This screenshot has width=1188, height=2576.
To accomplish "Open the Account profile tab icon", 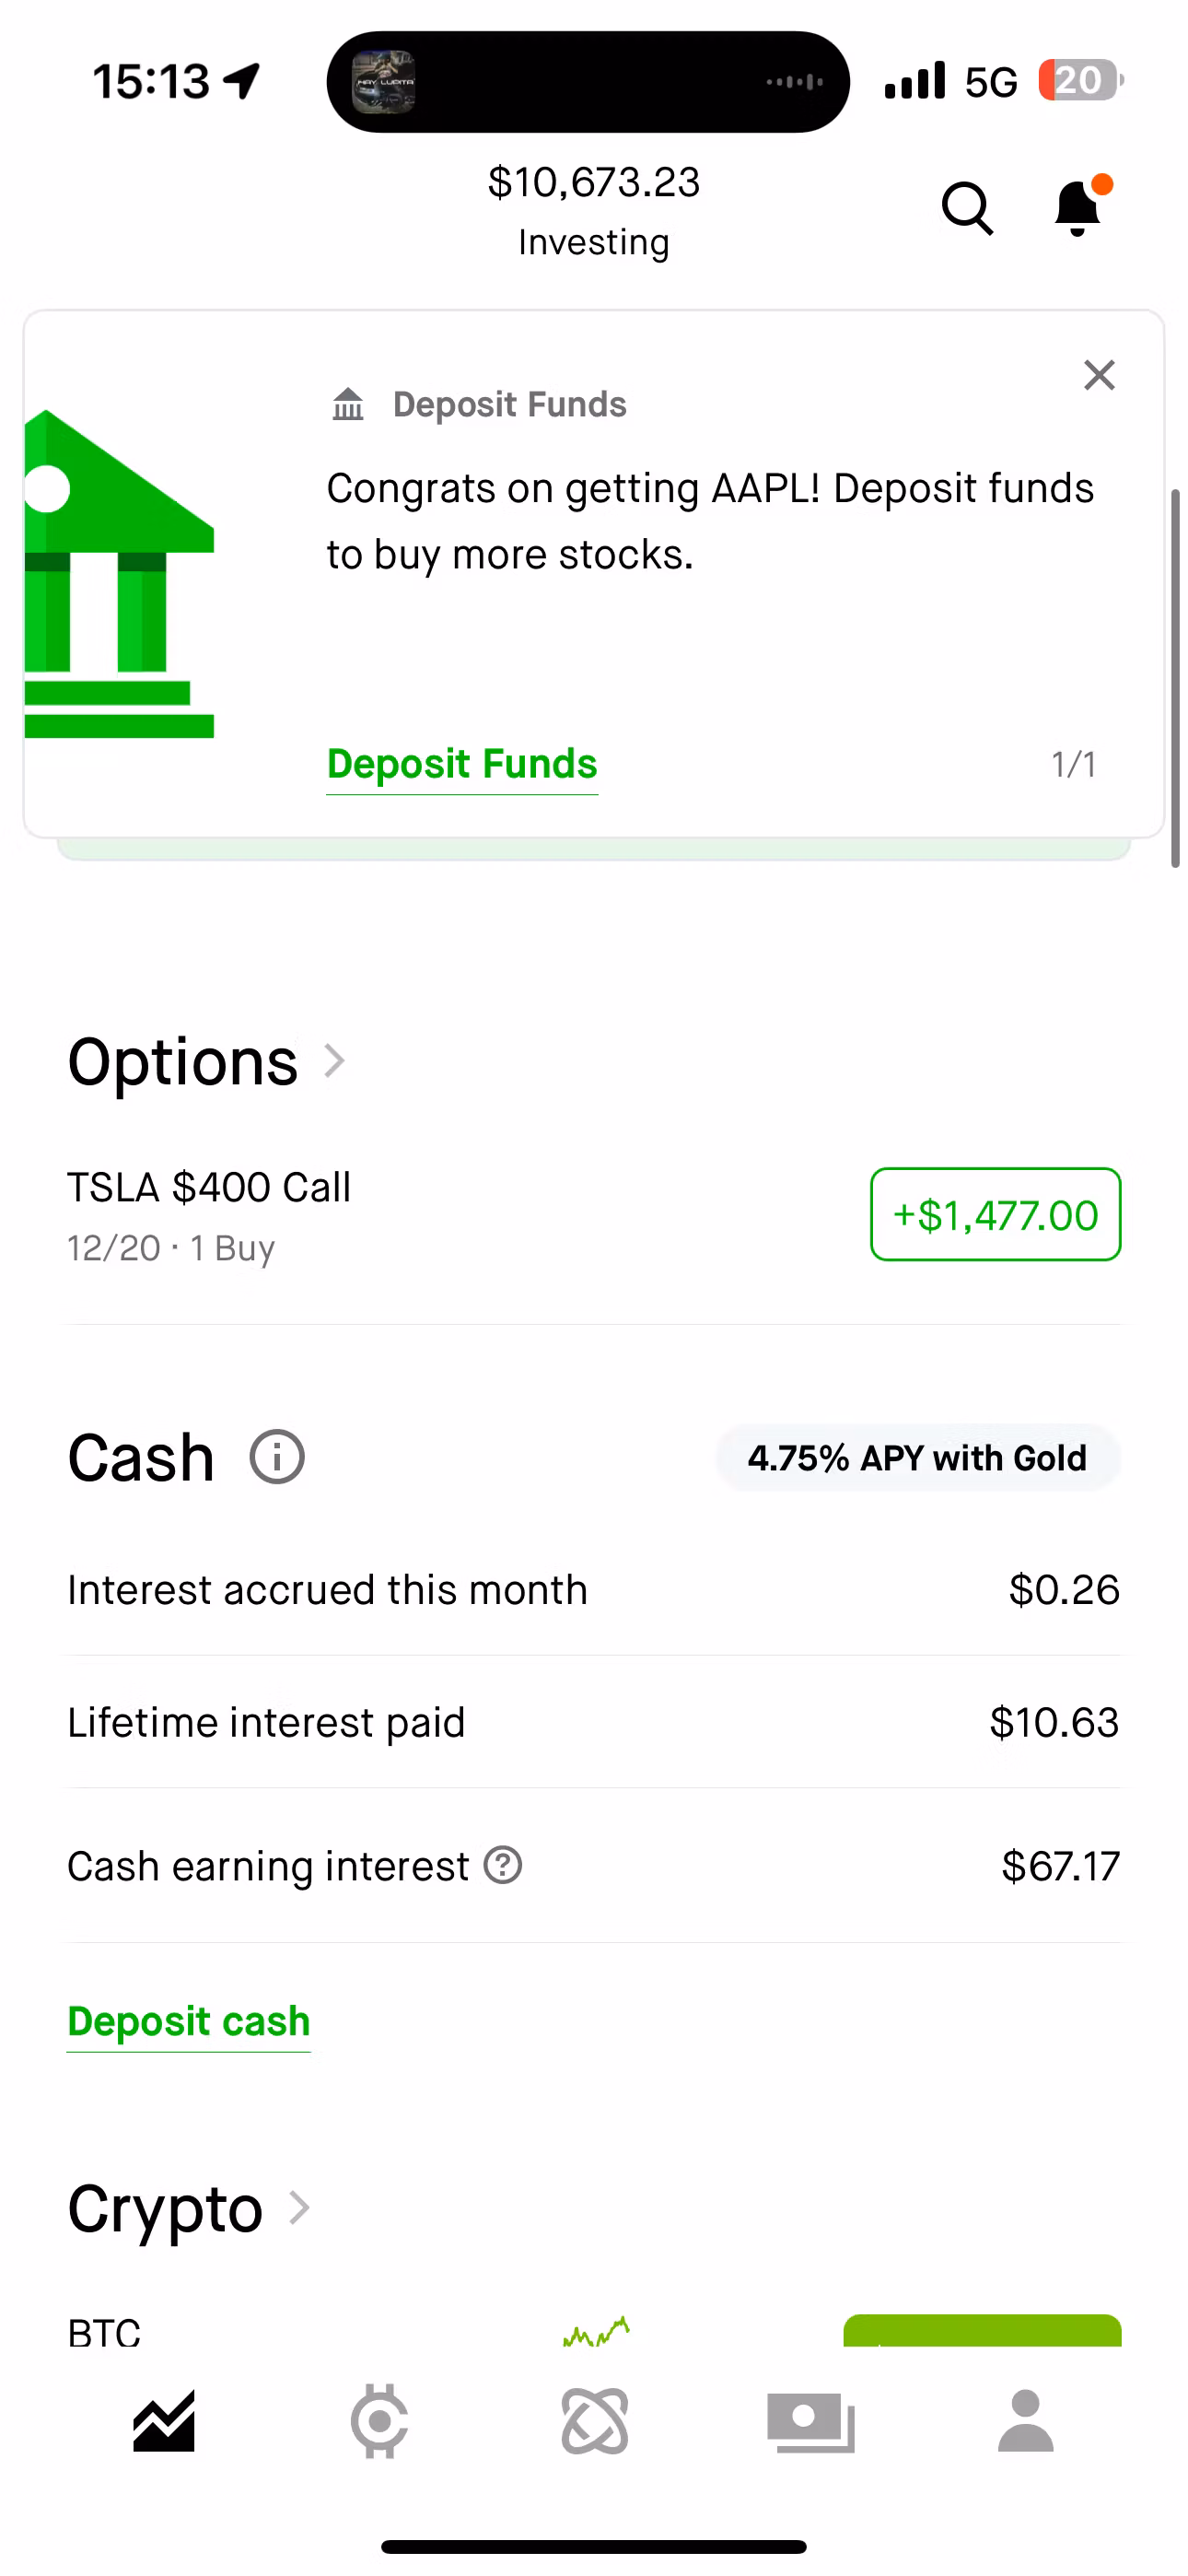I will pos(1026,2422).
